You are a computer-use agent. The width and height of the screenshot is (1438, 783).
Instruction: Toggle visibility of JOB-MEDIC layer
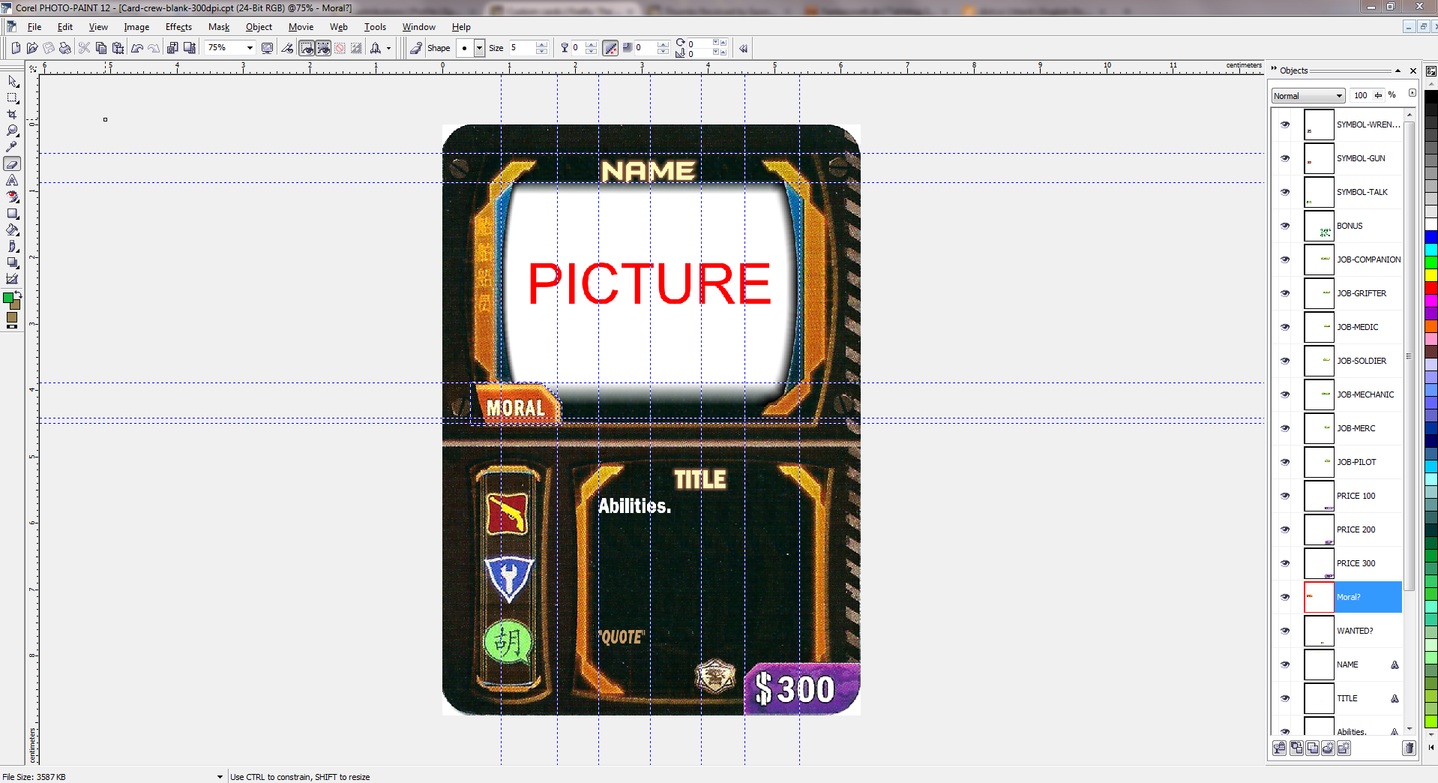1285,327
